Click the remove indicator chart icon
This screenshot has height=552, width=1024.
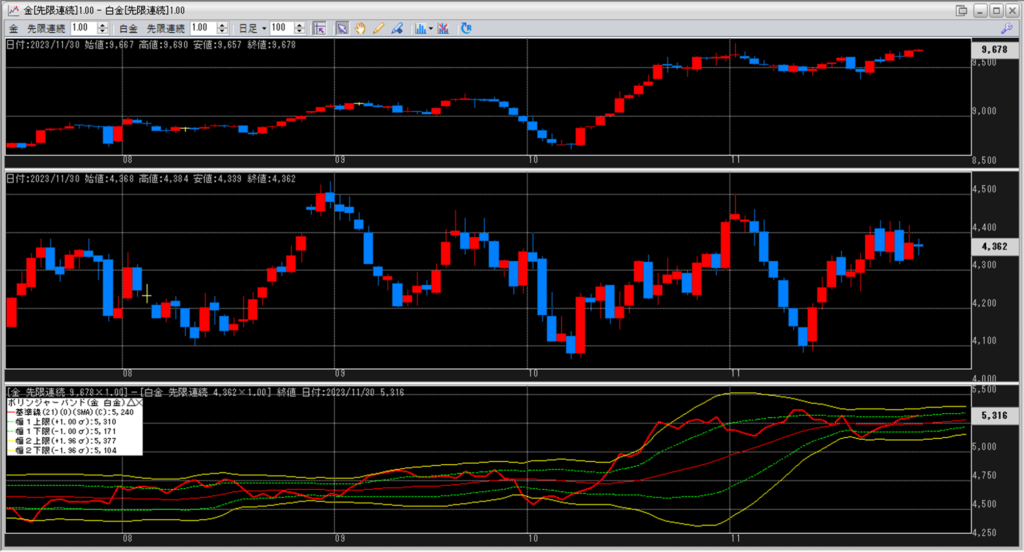pyautogui.click(x=443, y=28)
